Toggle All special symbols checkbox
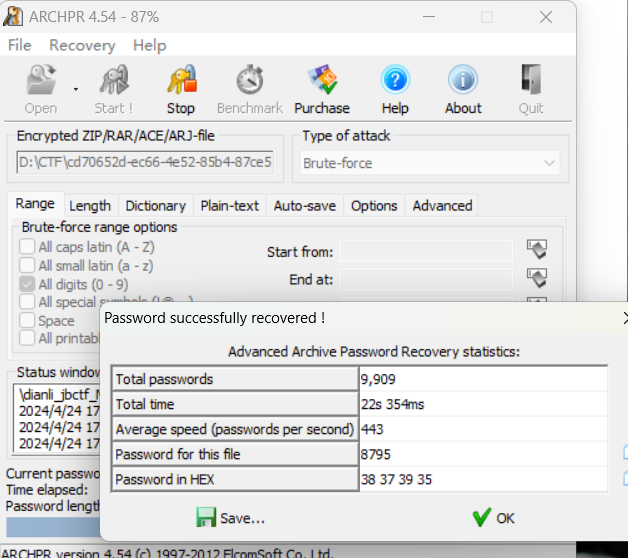 (x=27, y=301)
